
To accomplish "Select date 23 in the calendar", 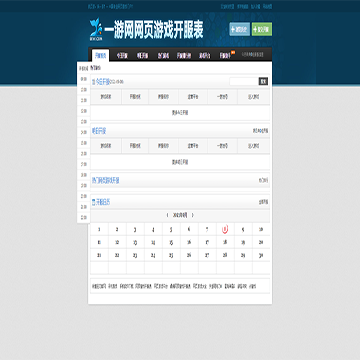I will 135,255.
